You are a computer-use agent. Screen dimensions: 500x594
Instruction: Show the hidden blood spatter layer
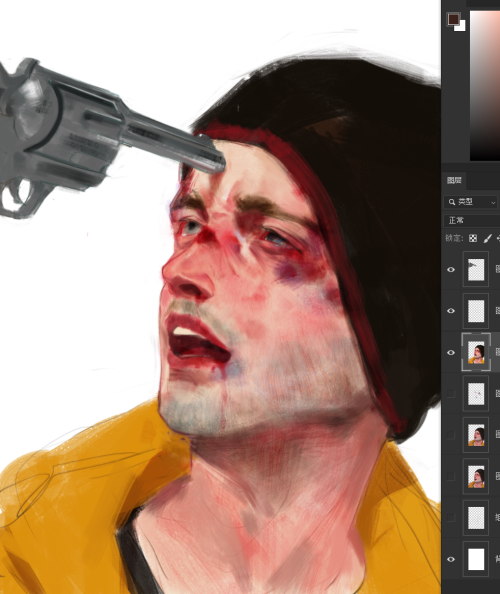click(451, 394)
